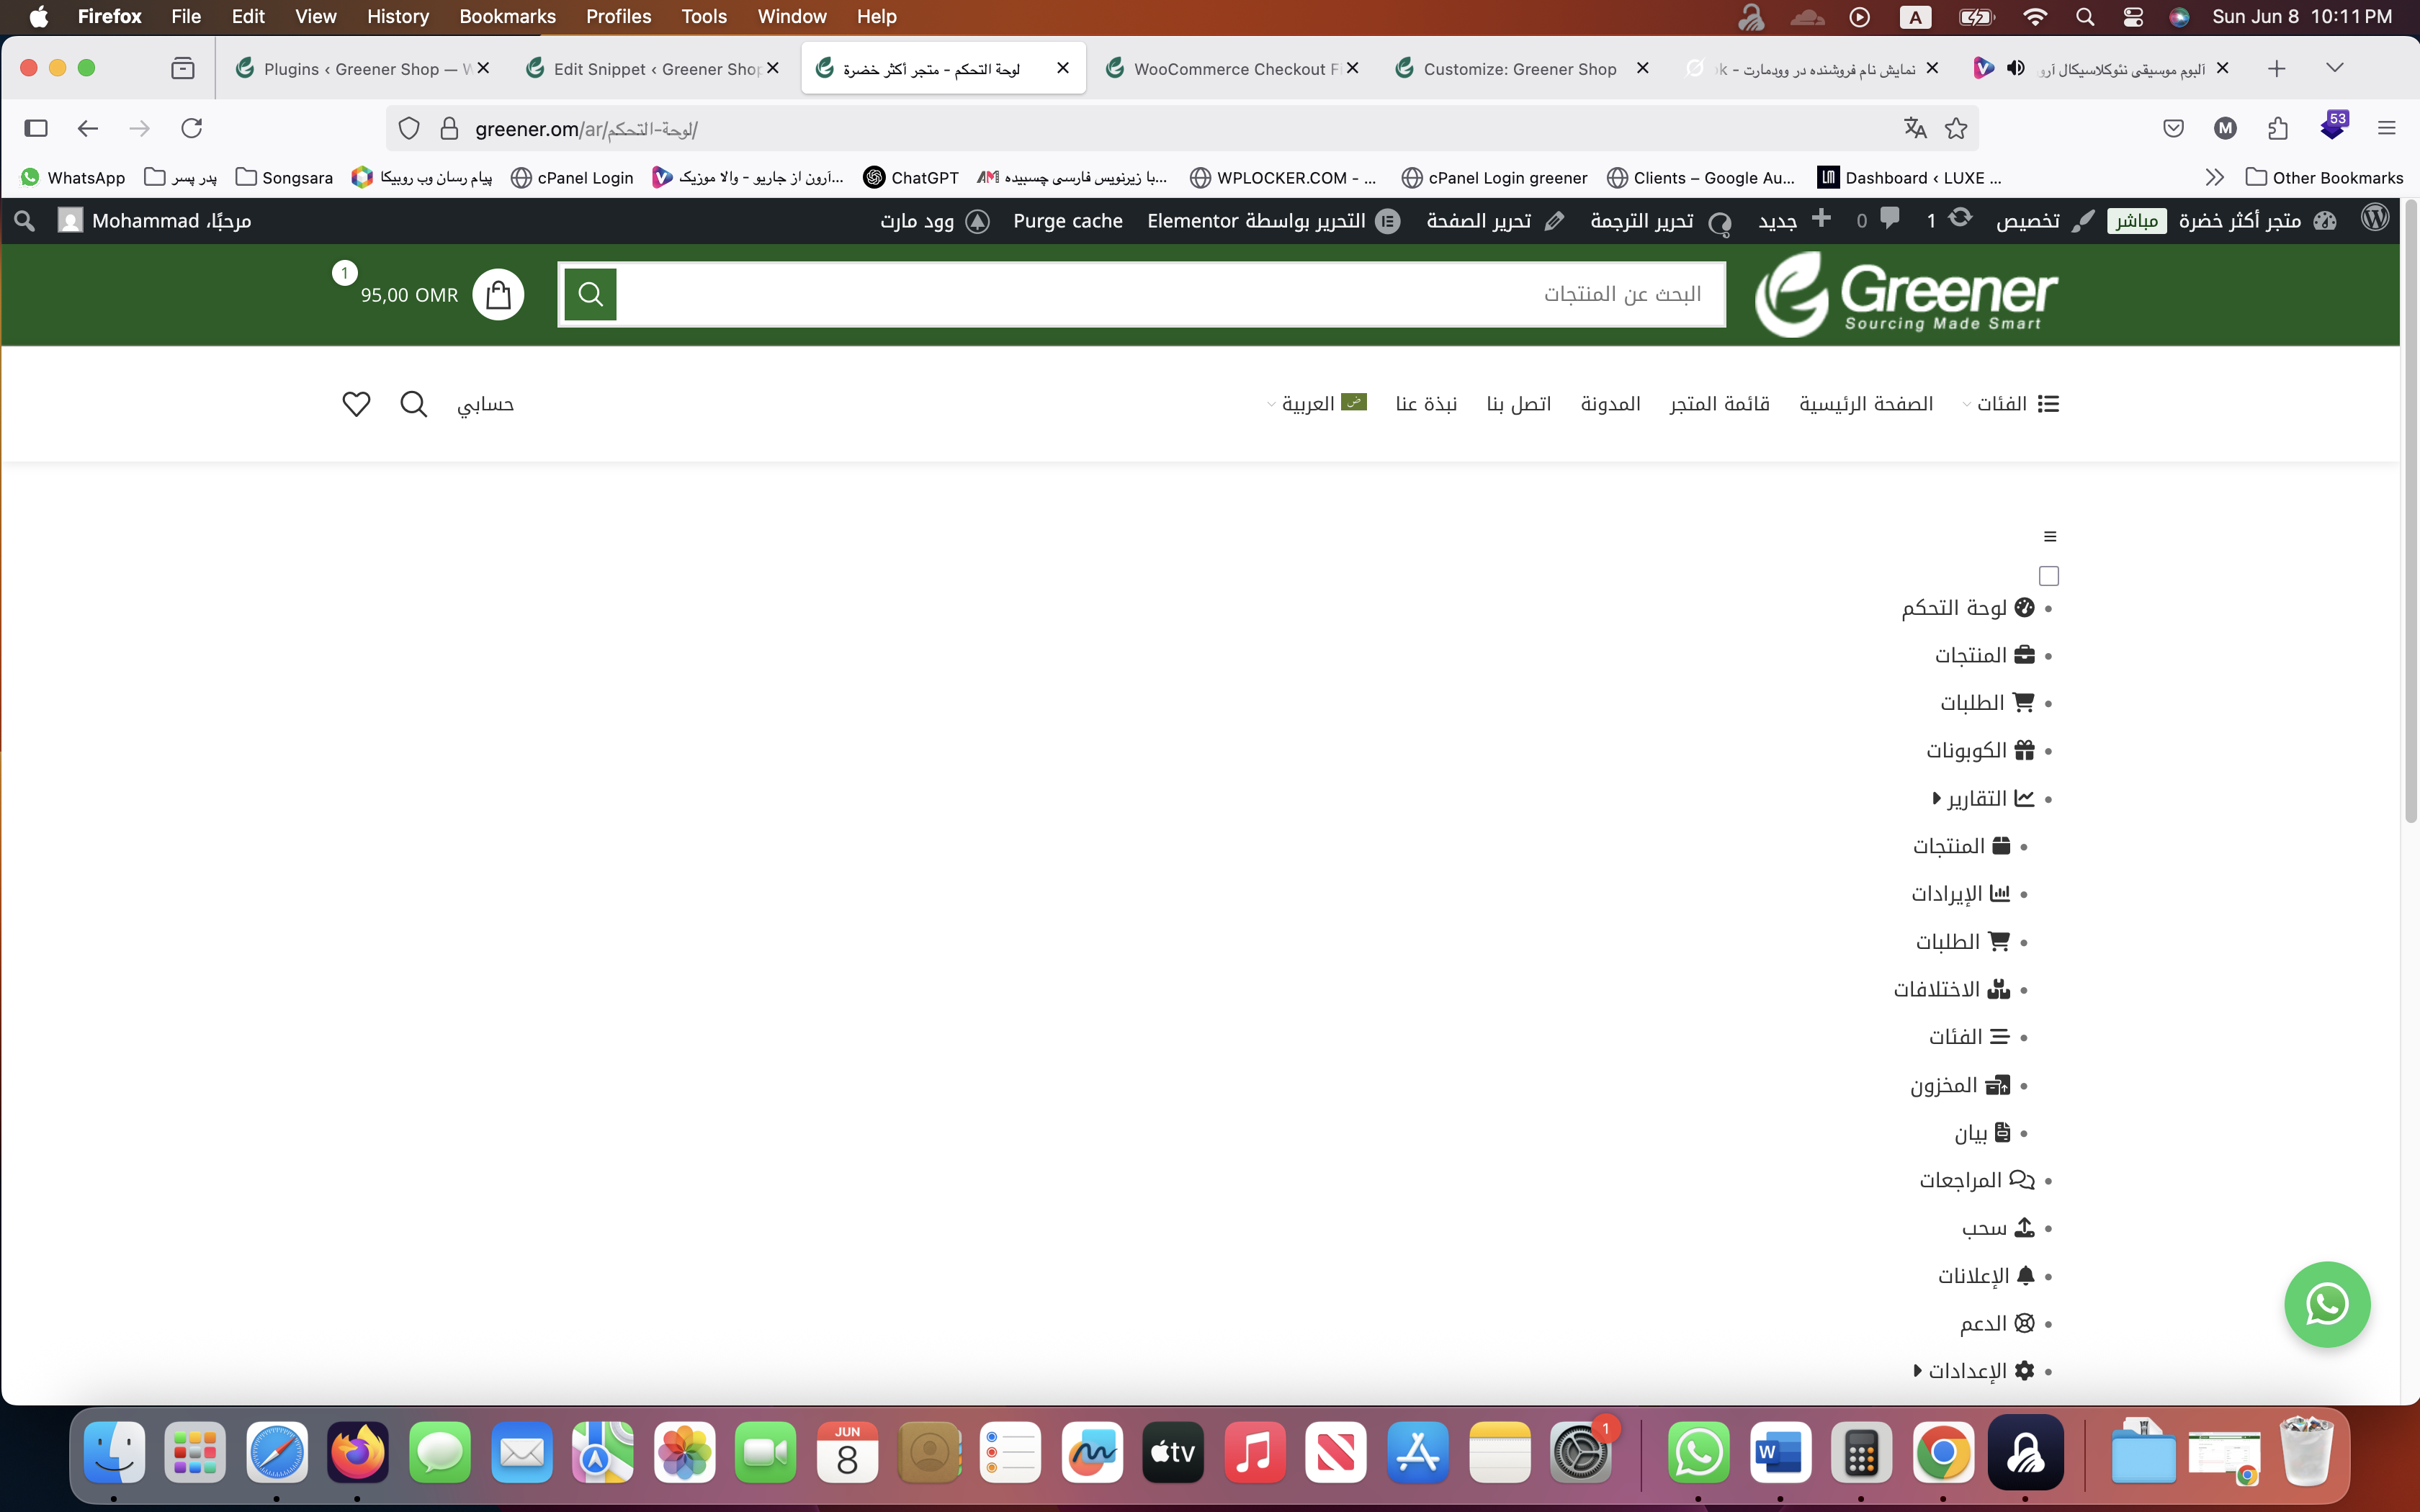This screenshot has height=1512, width=2420.
Task: Open the العربية language dropdown
Action: (1316, 403)
